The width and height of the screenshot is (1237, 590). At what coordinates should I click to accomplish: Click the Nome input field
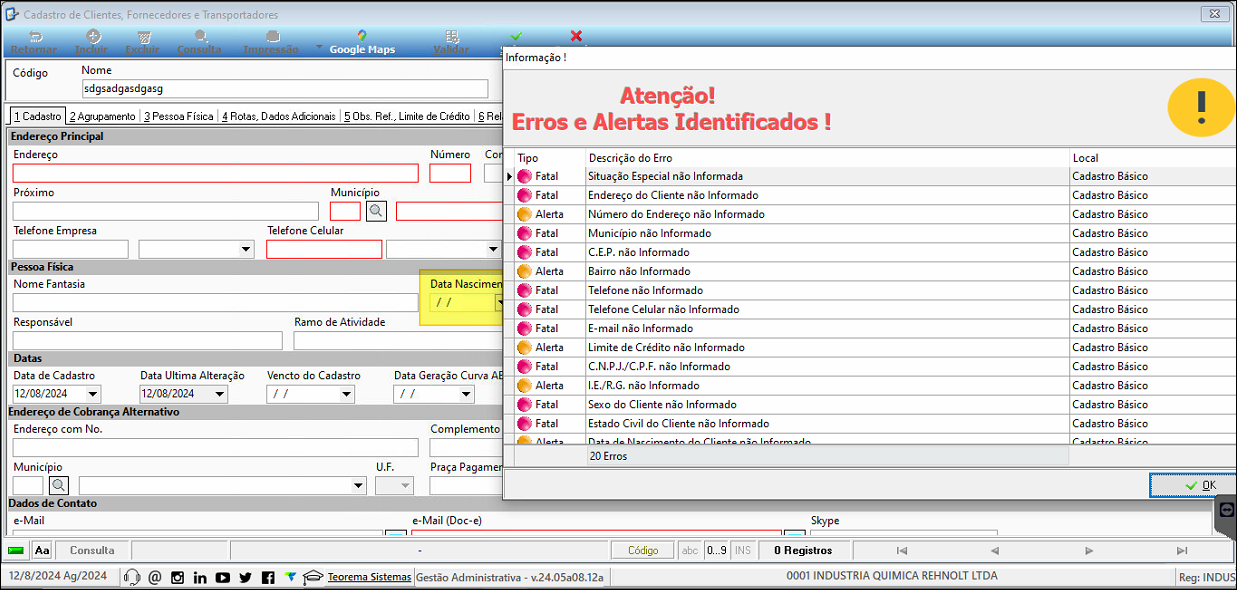click(285, 89)
